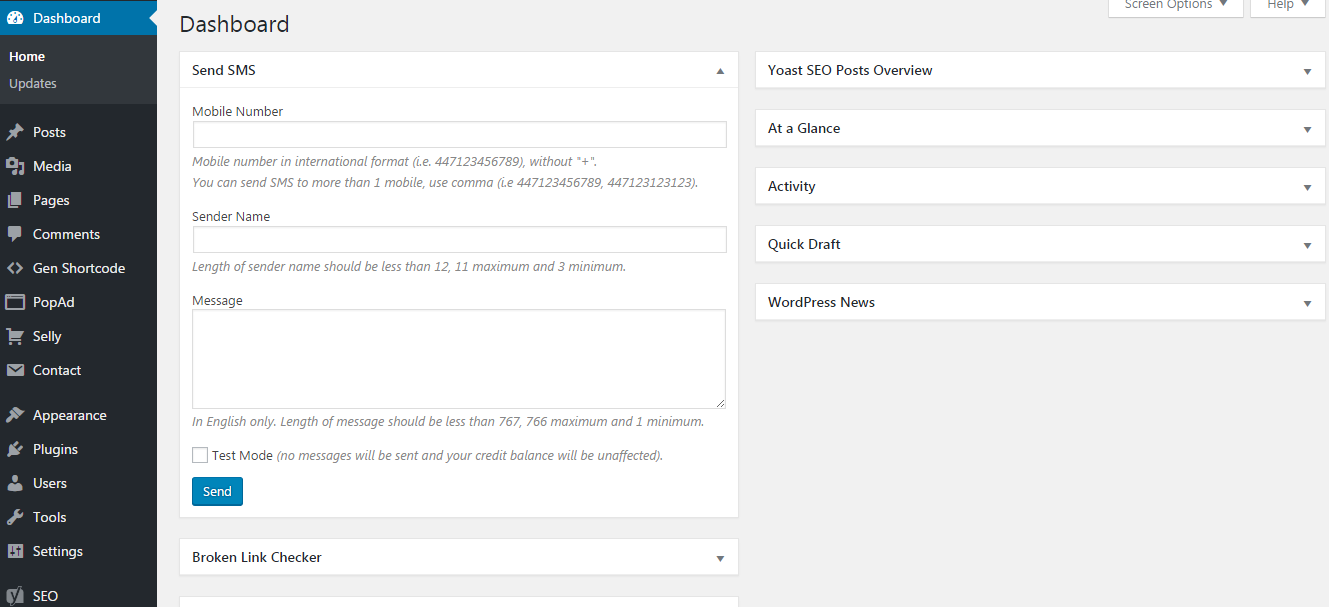Open the Screen Options dropdown
The height and width of the screenshot is (607, 1329).
1176,6
